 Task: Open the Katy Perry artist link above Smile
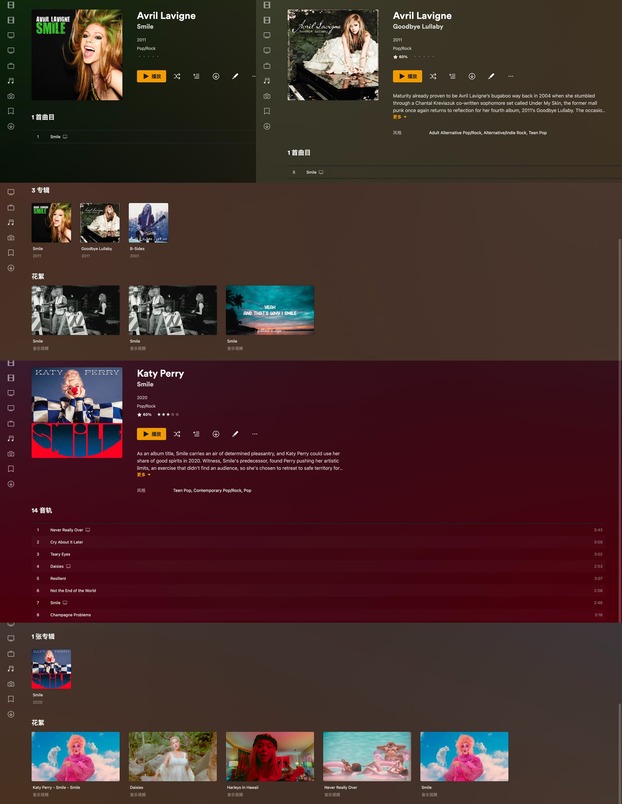(x=160, y=373)
